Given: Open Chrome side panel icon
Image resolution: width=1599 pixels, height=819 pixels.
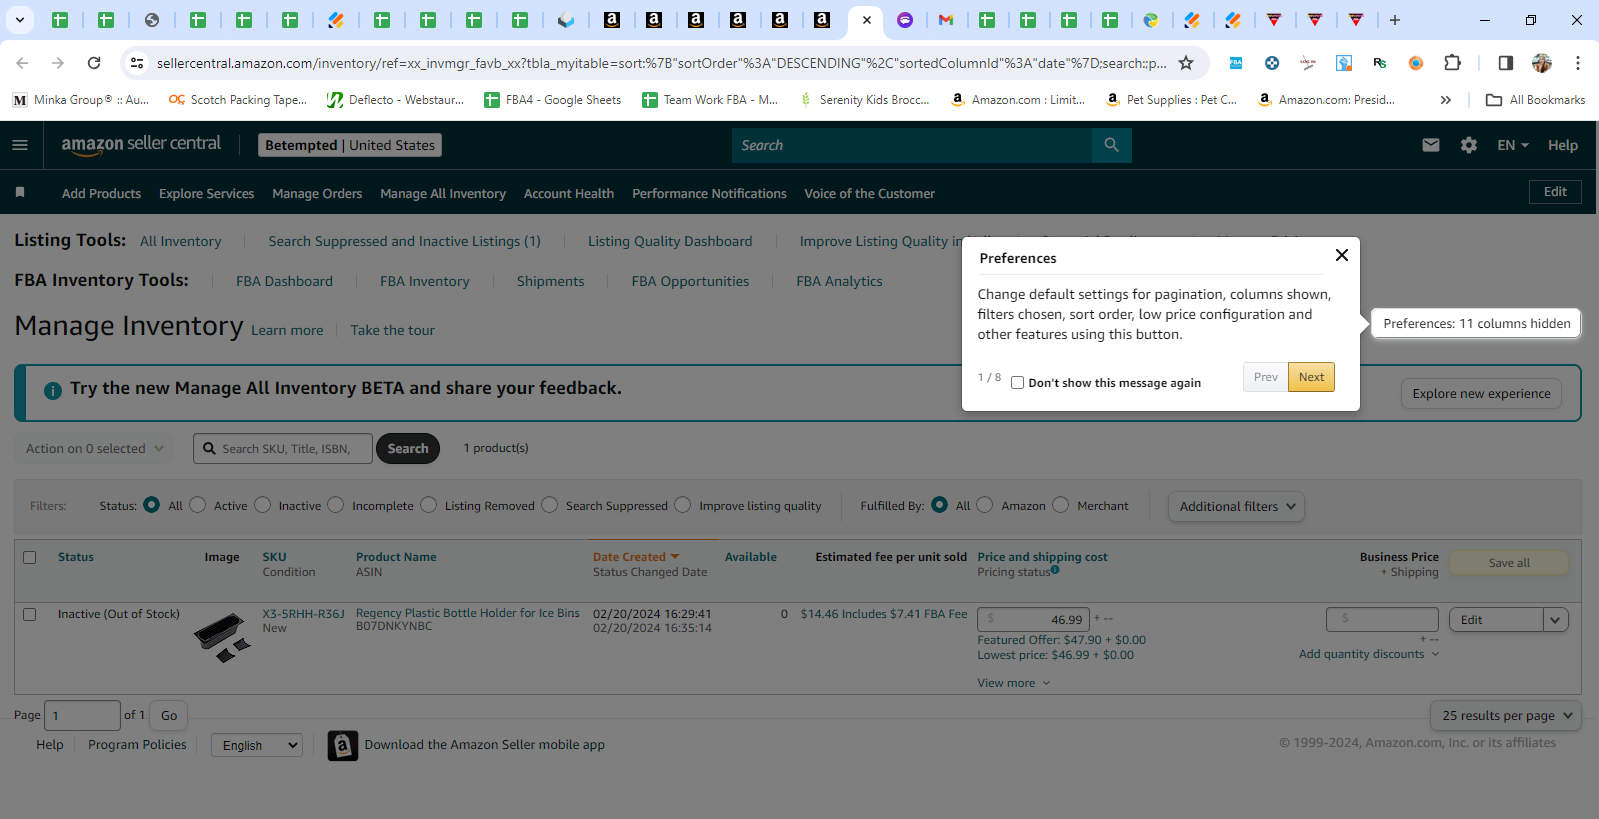Looking at the screenshot, I should click(1505, 63).
